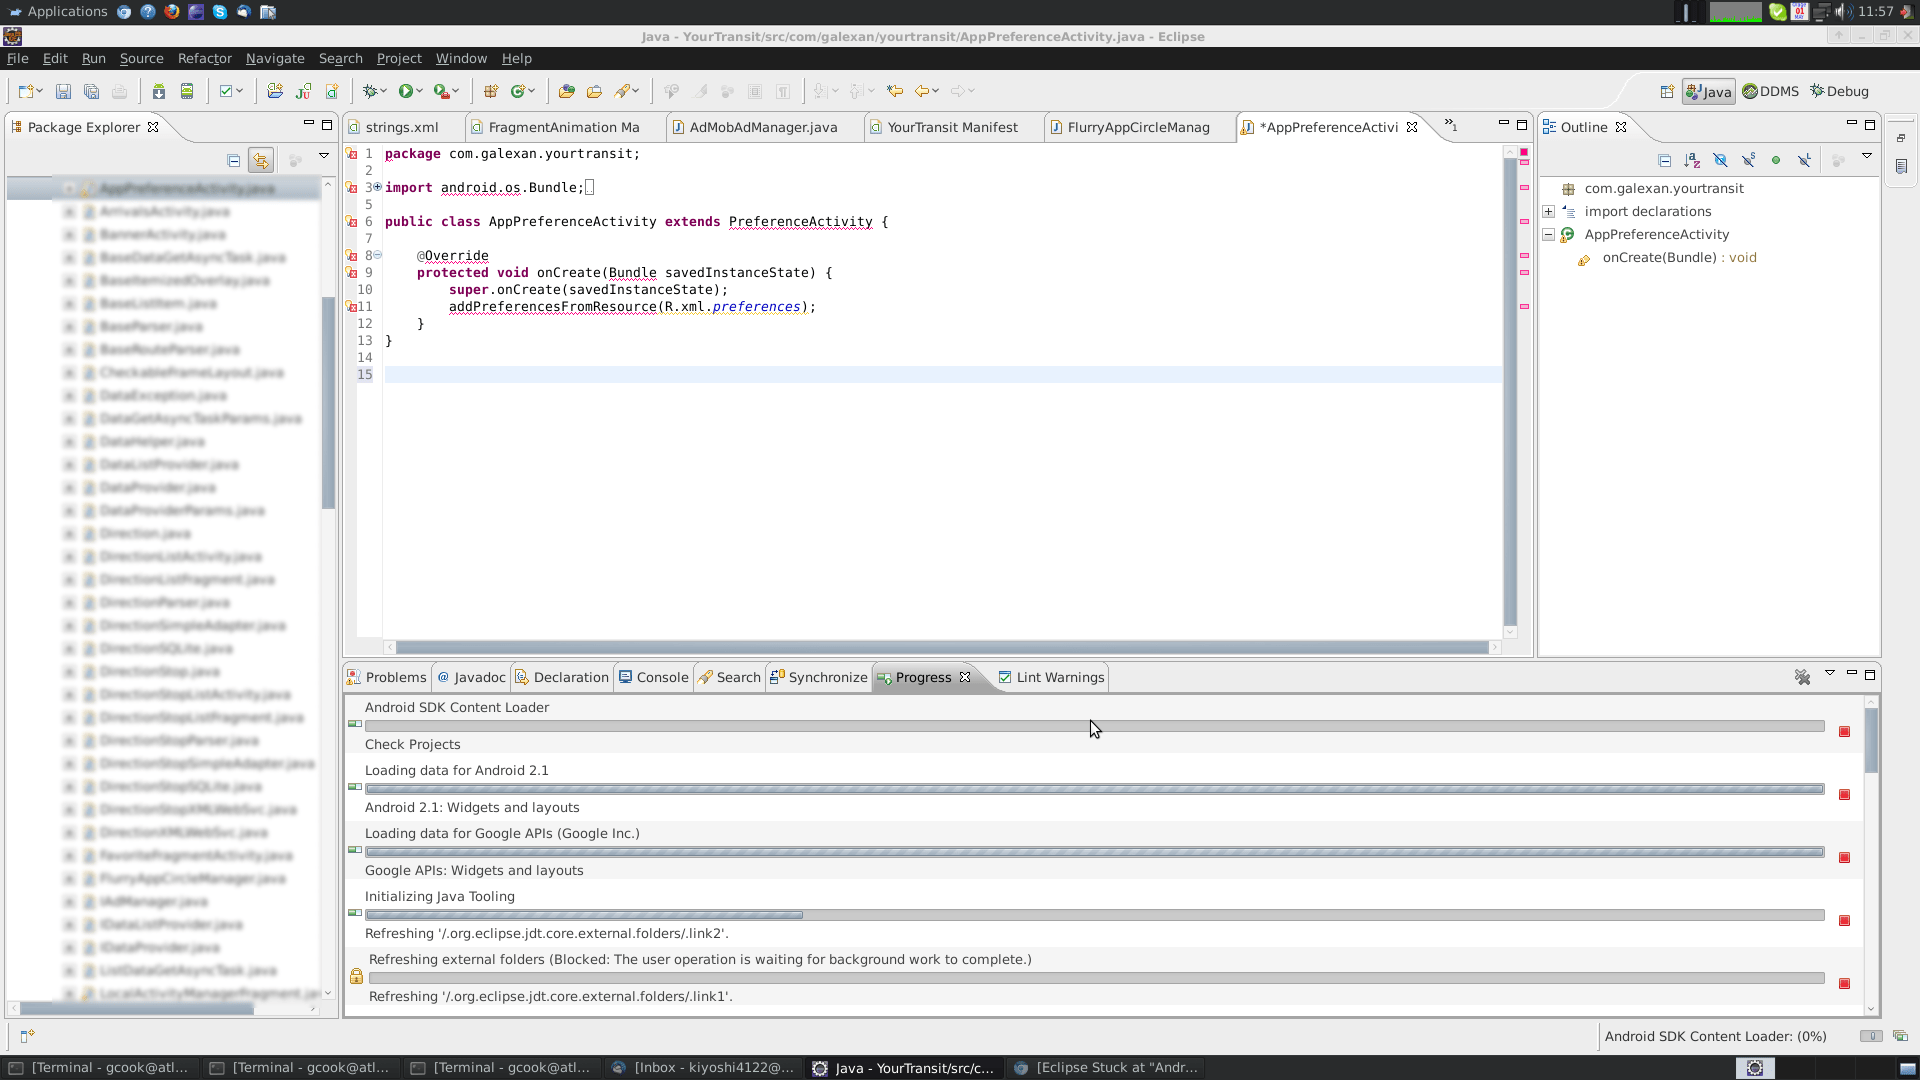Toggle Hide Fields in Outline view

1720,161
